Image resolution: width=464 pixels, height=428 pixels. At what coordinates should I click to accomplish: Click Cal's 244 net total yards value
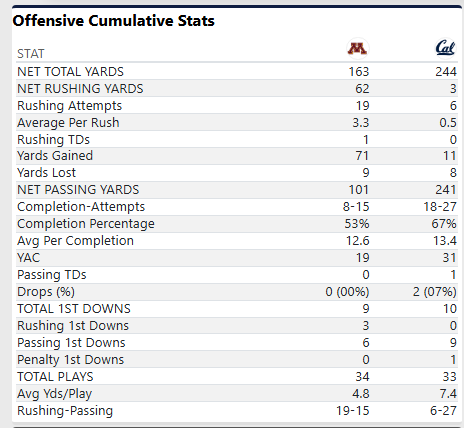coord(446,72)
